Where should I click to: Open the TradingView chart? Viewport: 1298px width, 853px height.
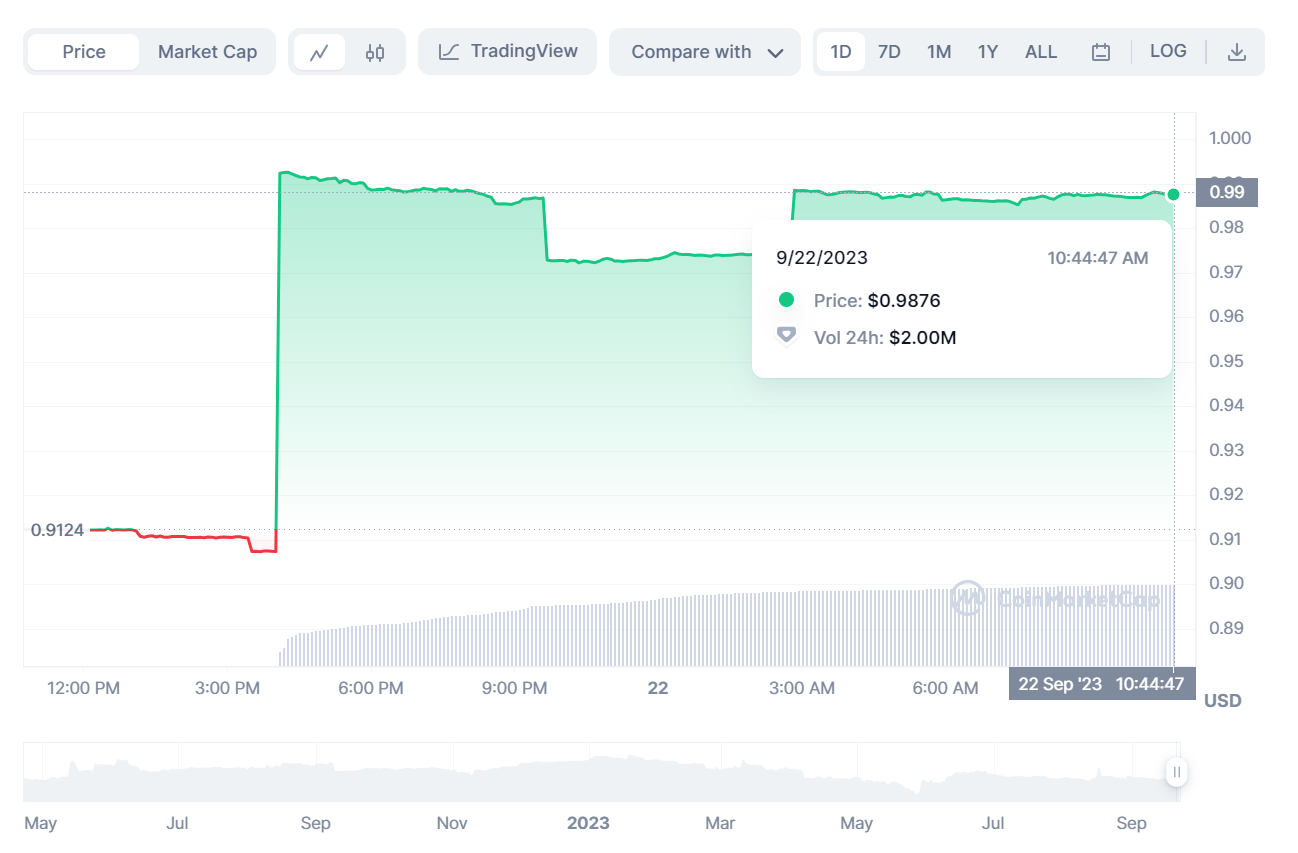[508, 51]
